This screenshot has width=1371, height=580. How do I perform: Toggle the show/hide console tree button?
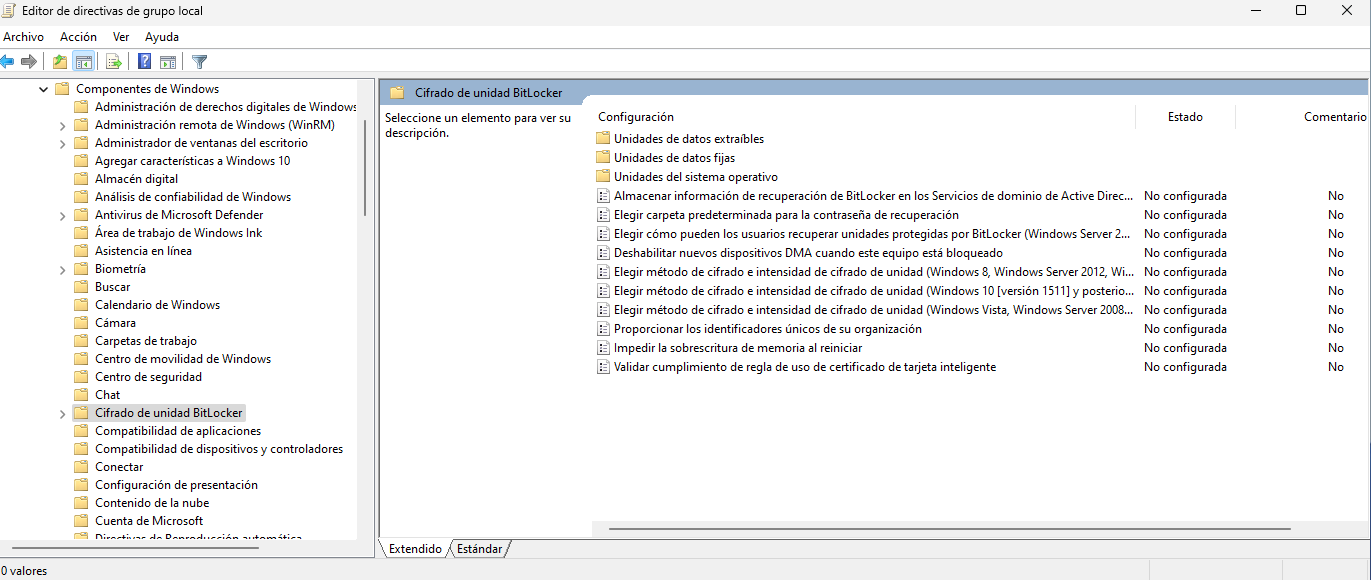click(84, 62)
